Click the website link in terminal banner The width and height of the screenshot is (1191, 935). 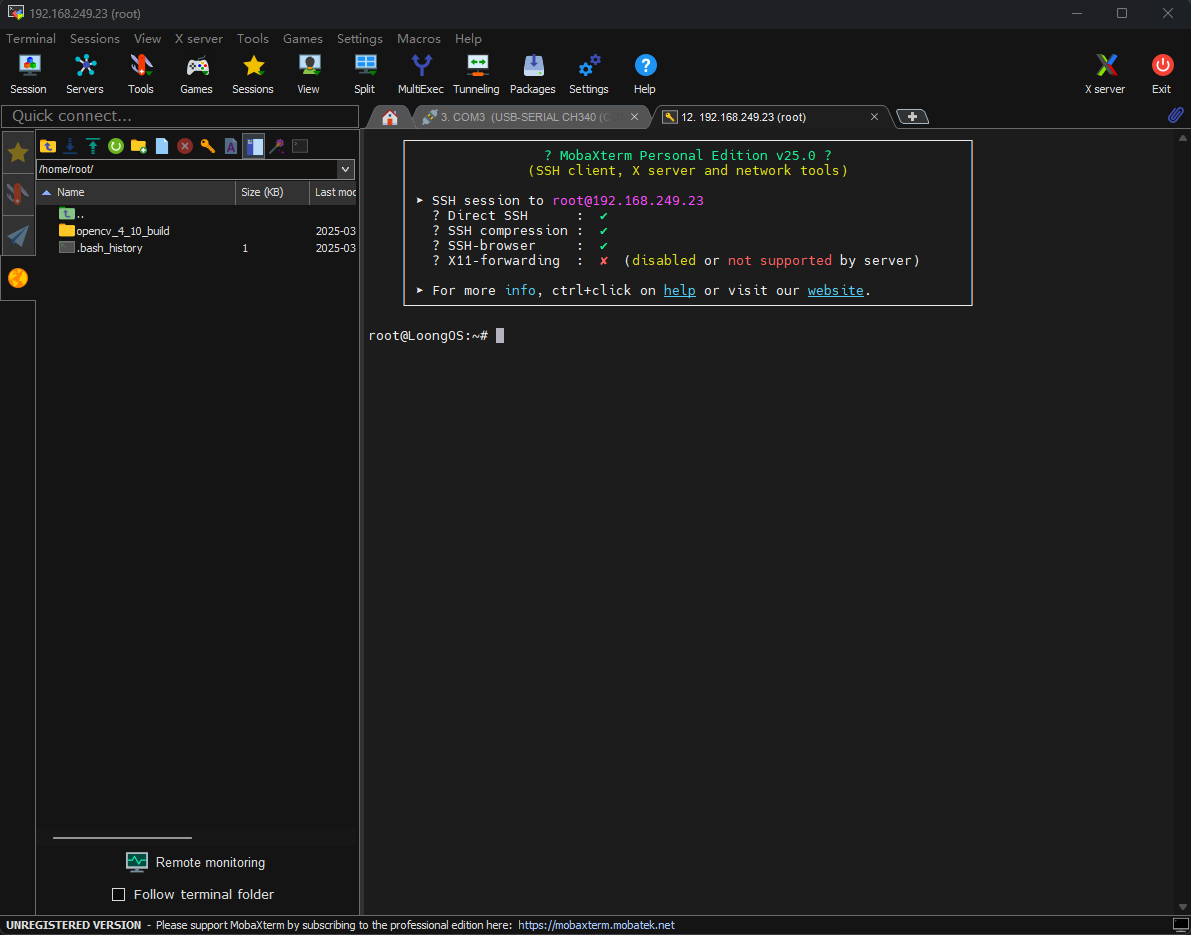[x=836, y=290]
